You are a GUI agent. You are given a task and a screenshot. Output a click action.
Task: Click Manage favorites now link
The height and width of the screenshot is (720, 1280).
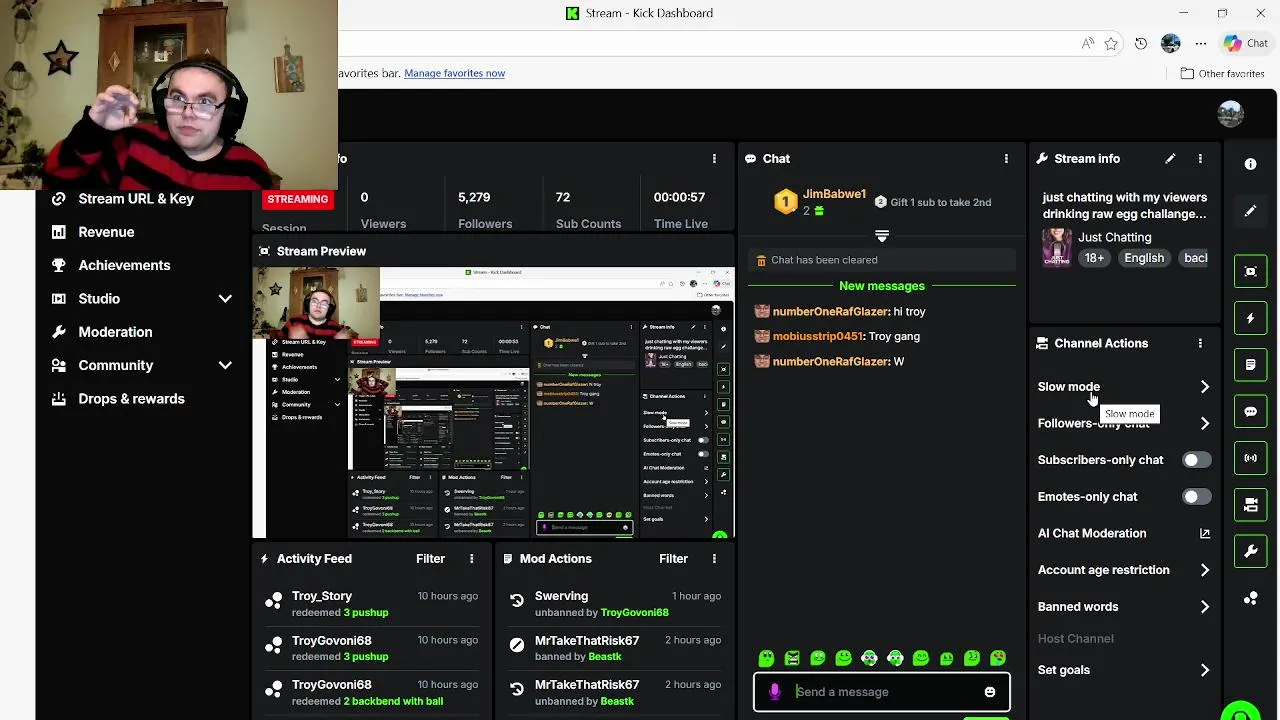(x=454, y=73)
